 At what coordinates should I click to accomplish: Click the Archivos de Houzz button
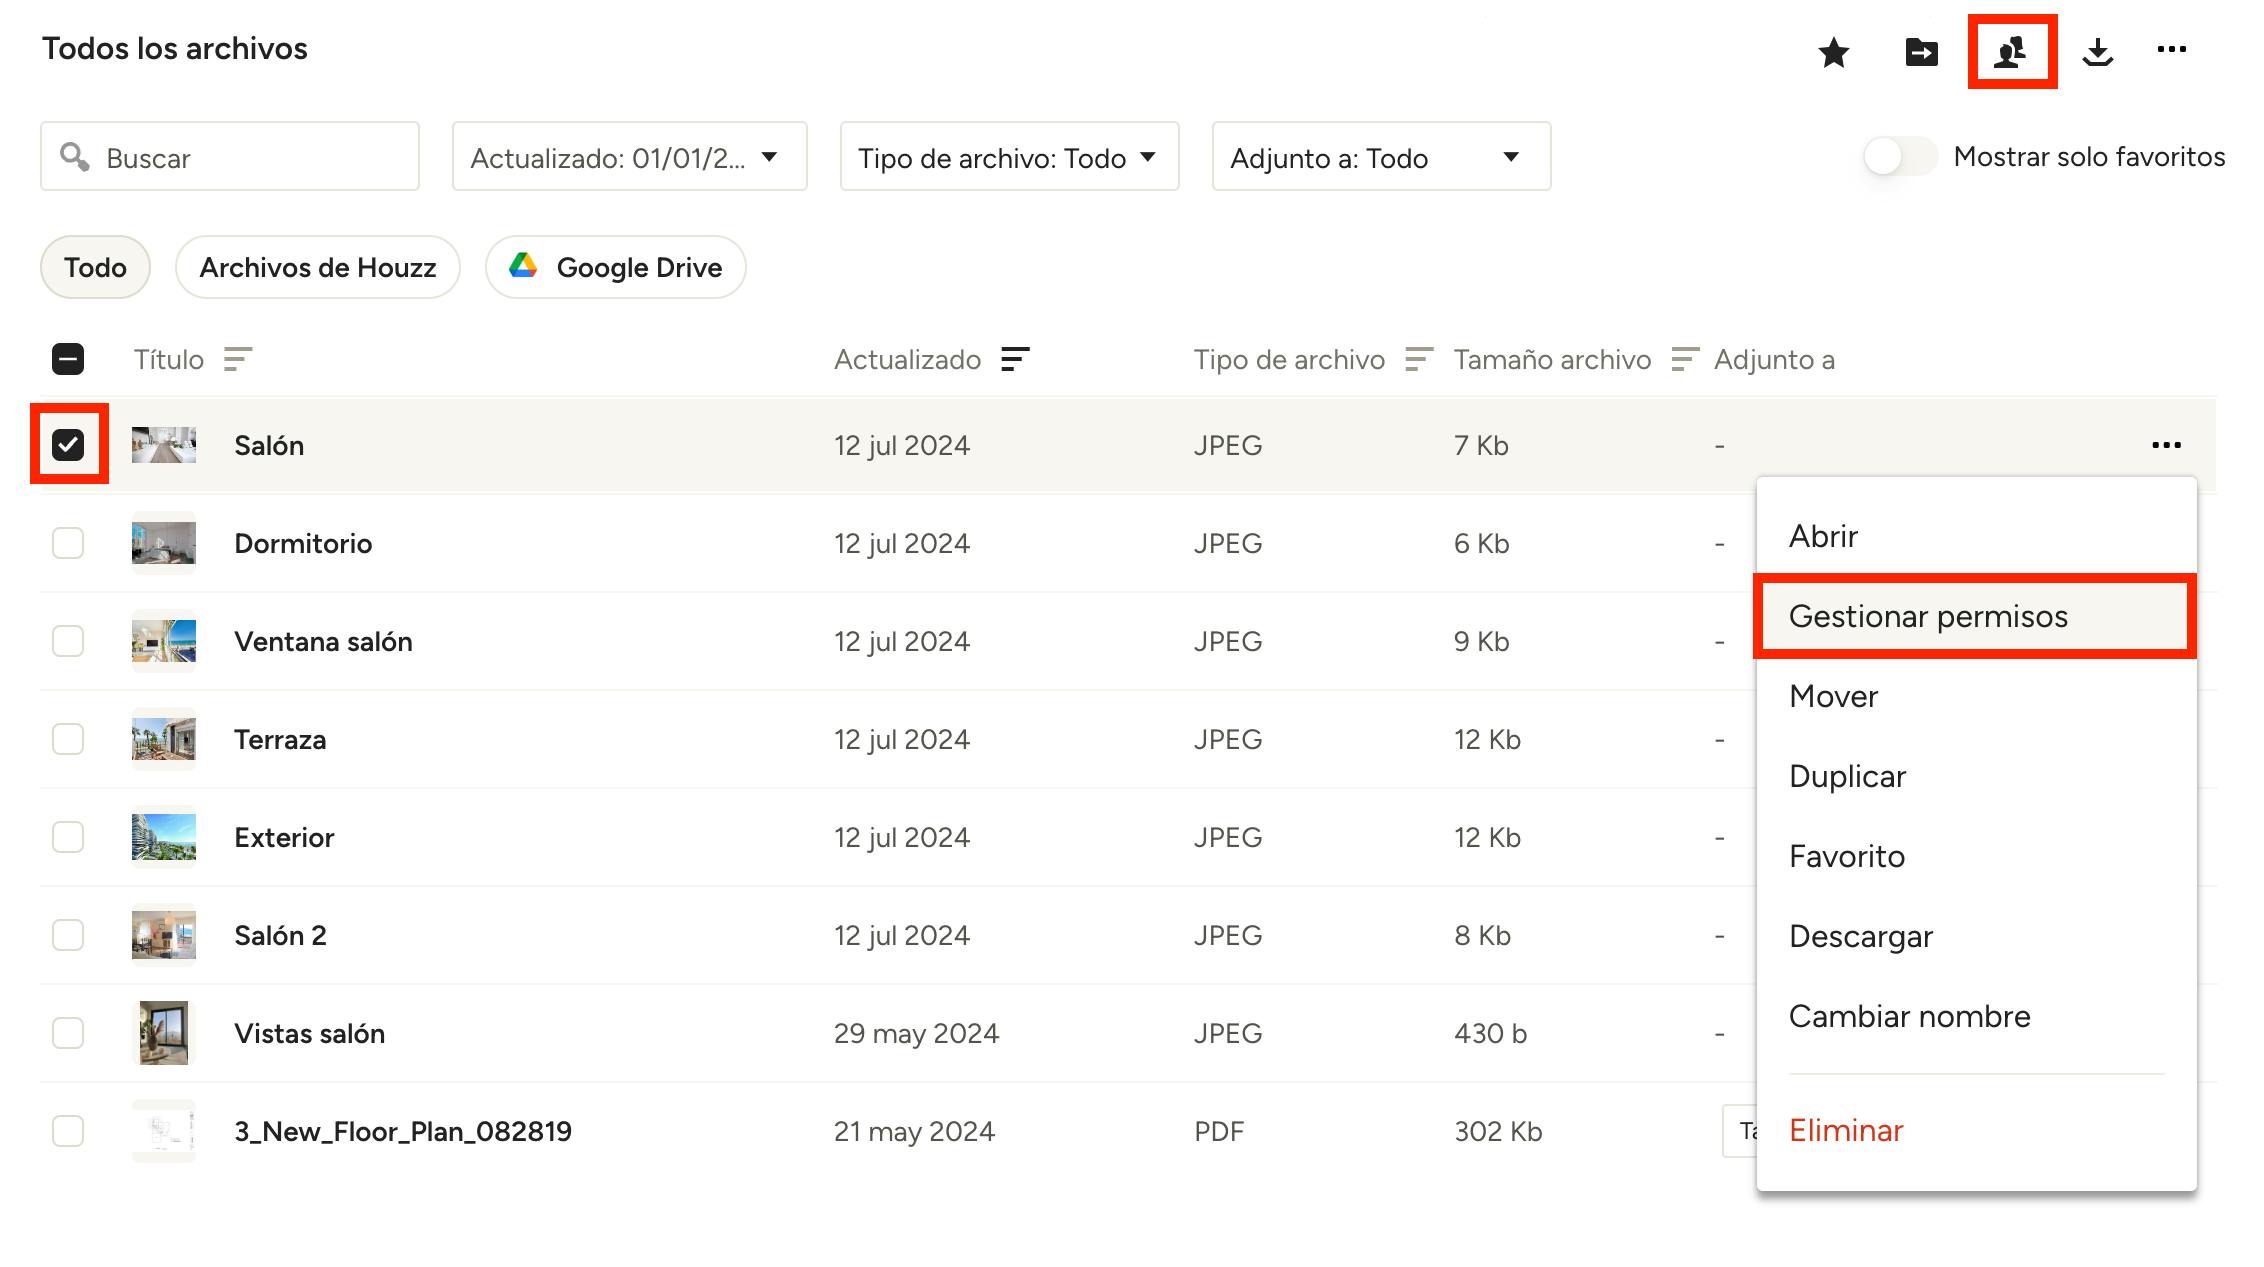click(317, 267)
